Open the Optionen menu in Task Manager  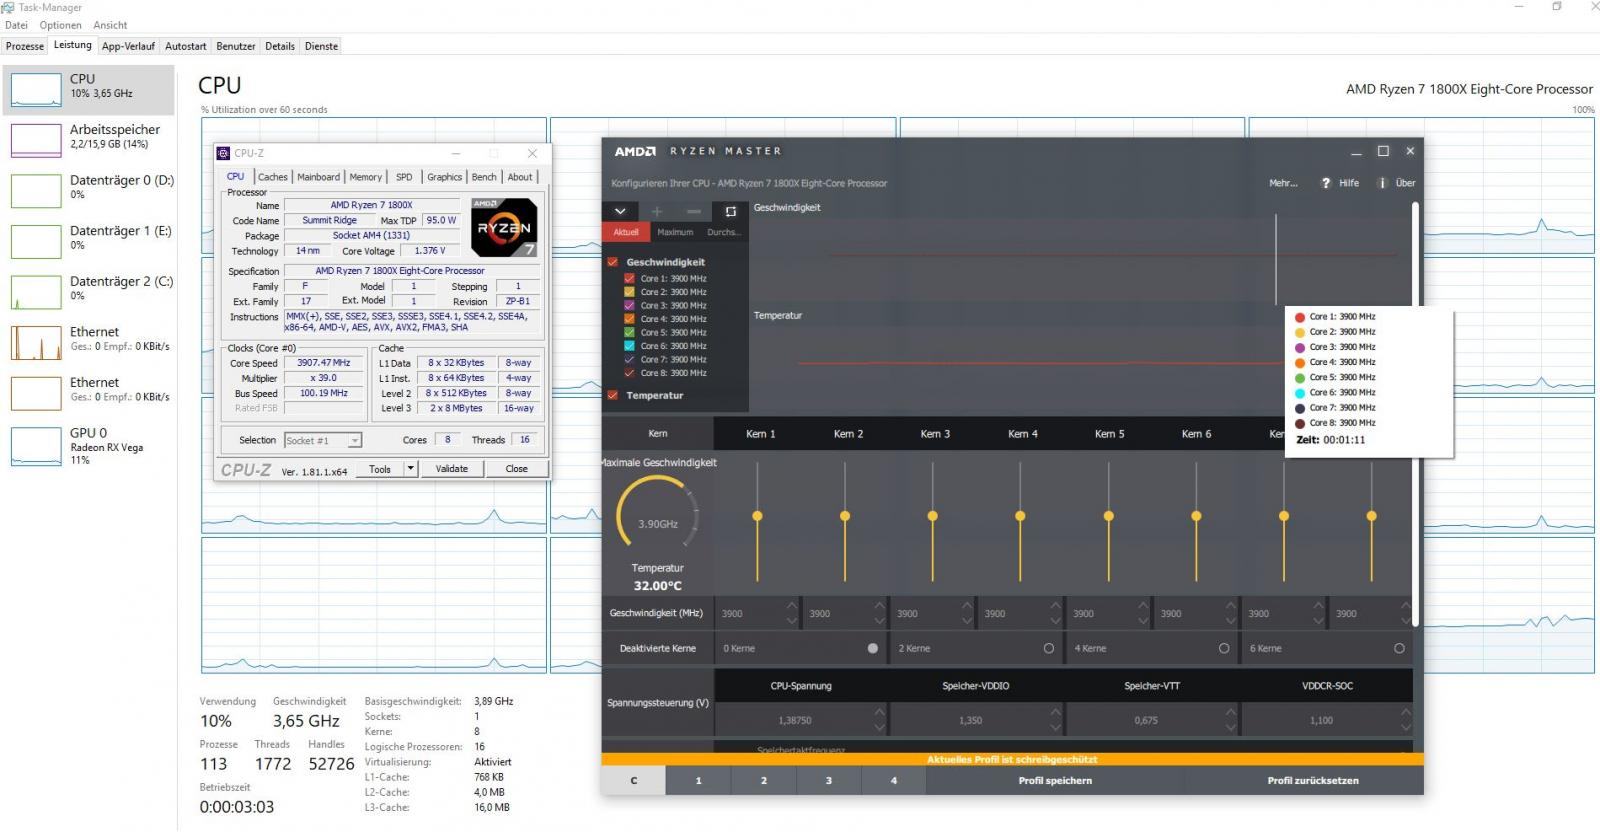pyautogui.click(x=60, y=25)
